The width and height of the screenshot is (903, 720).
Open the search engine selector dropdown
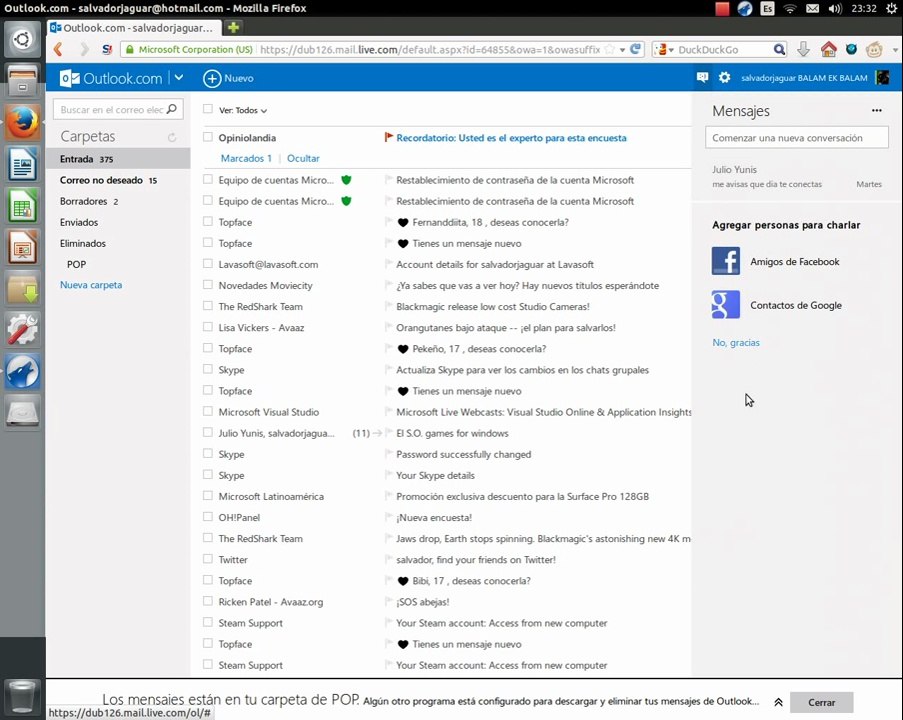point(663,50)
